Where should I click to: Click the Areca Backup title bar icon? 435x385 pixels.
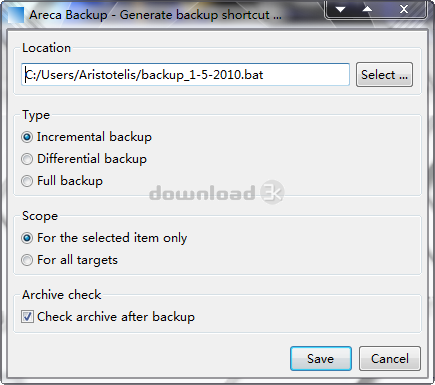click(16, 15)
